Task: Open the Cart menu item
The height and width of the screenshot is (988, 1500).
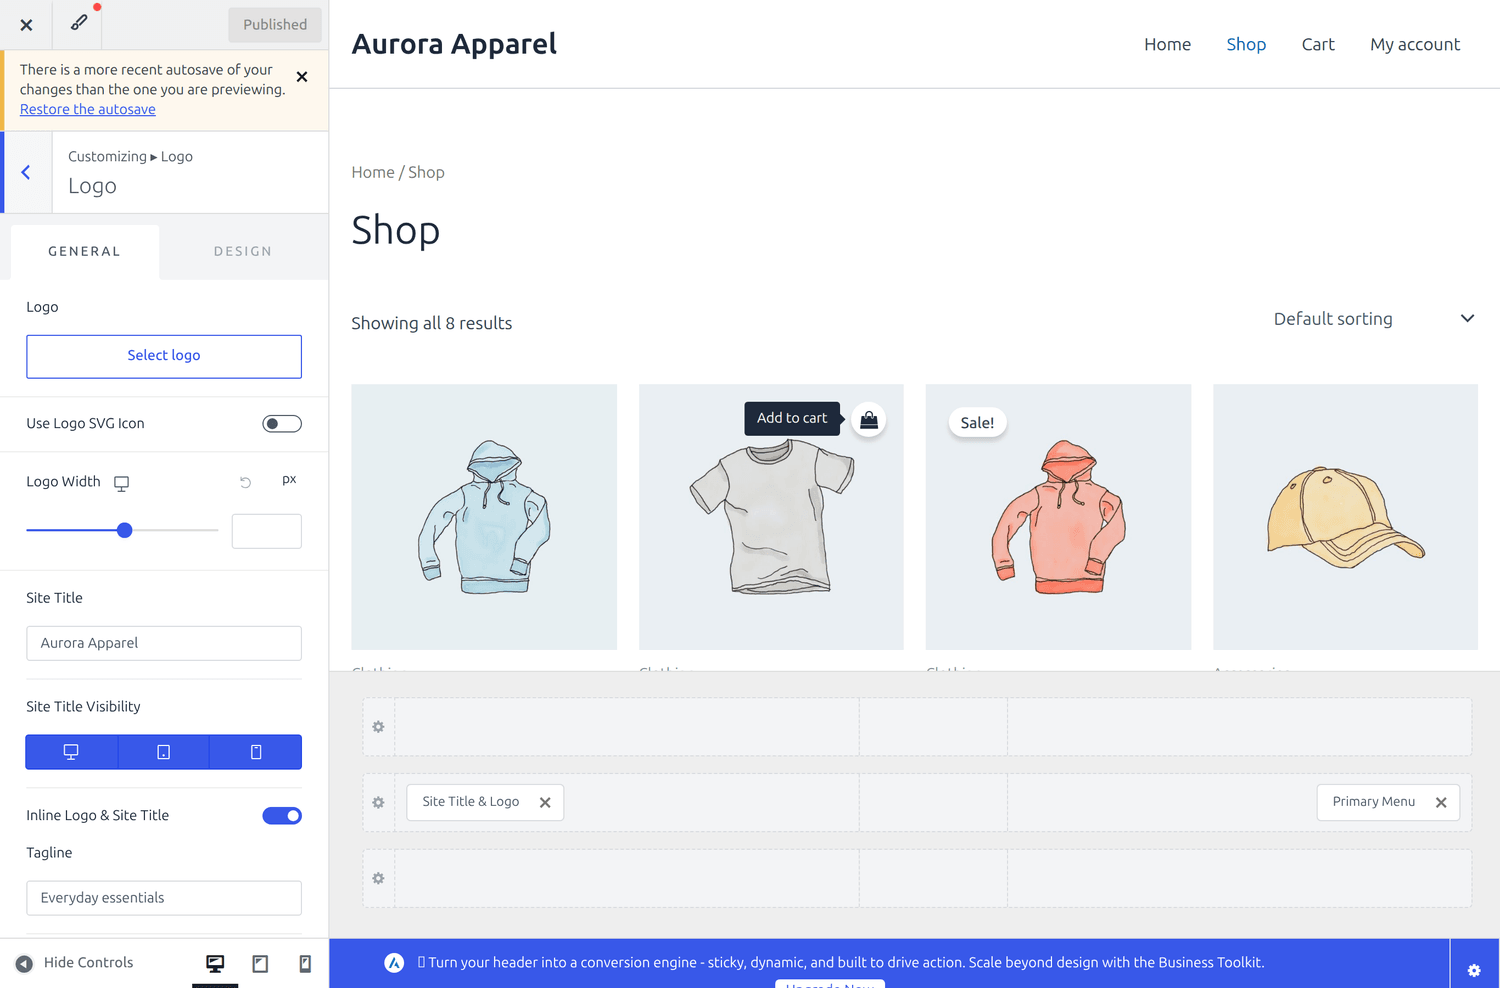Action: coord(1318,44)
